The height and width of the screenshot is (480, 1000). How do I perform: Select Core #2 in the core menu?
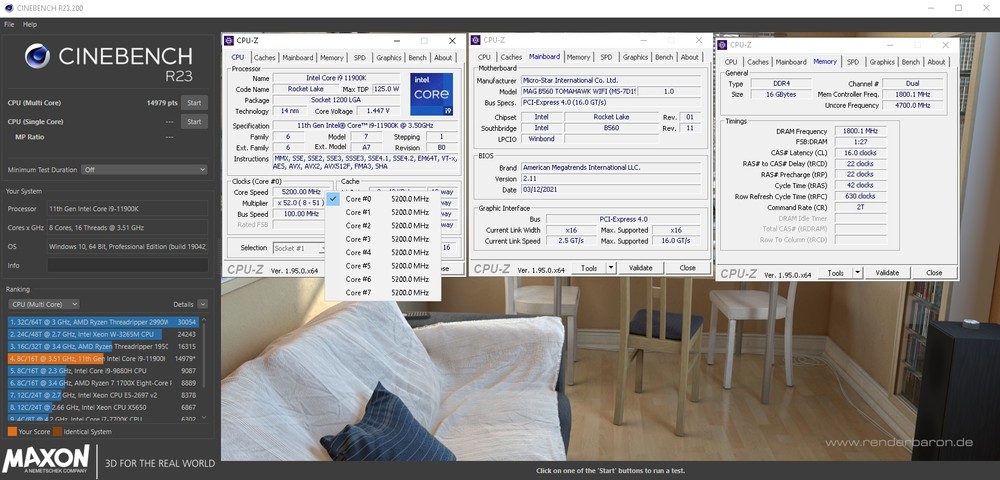pos(383,226)
